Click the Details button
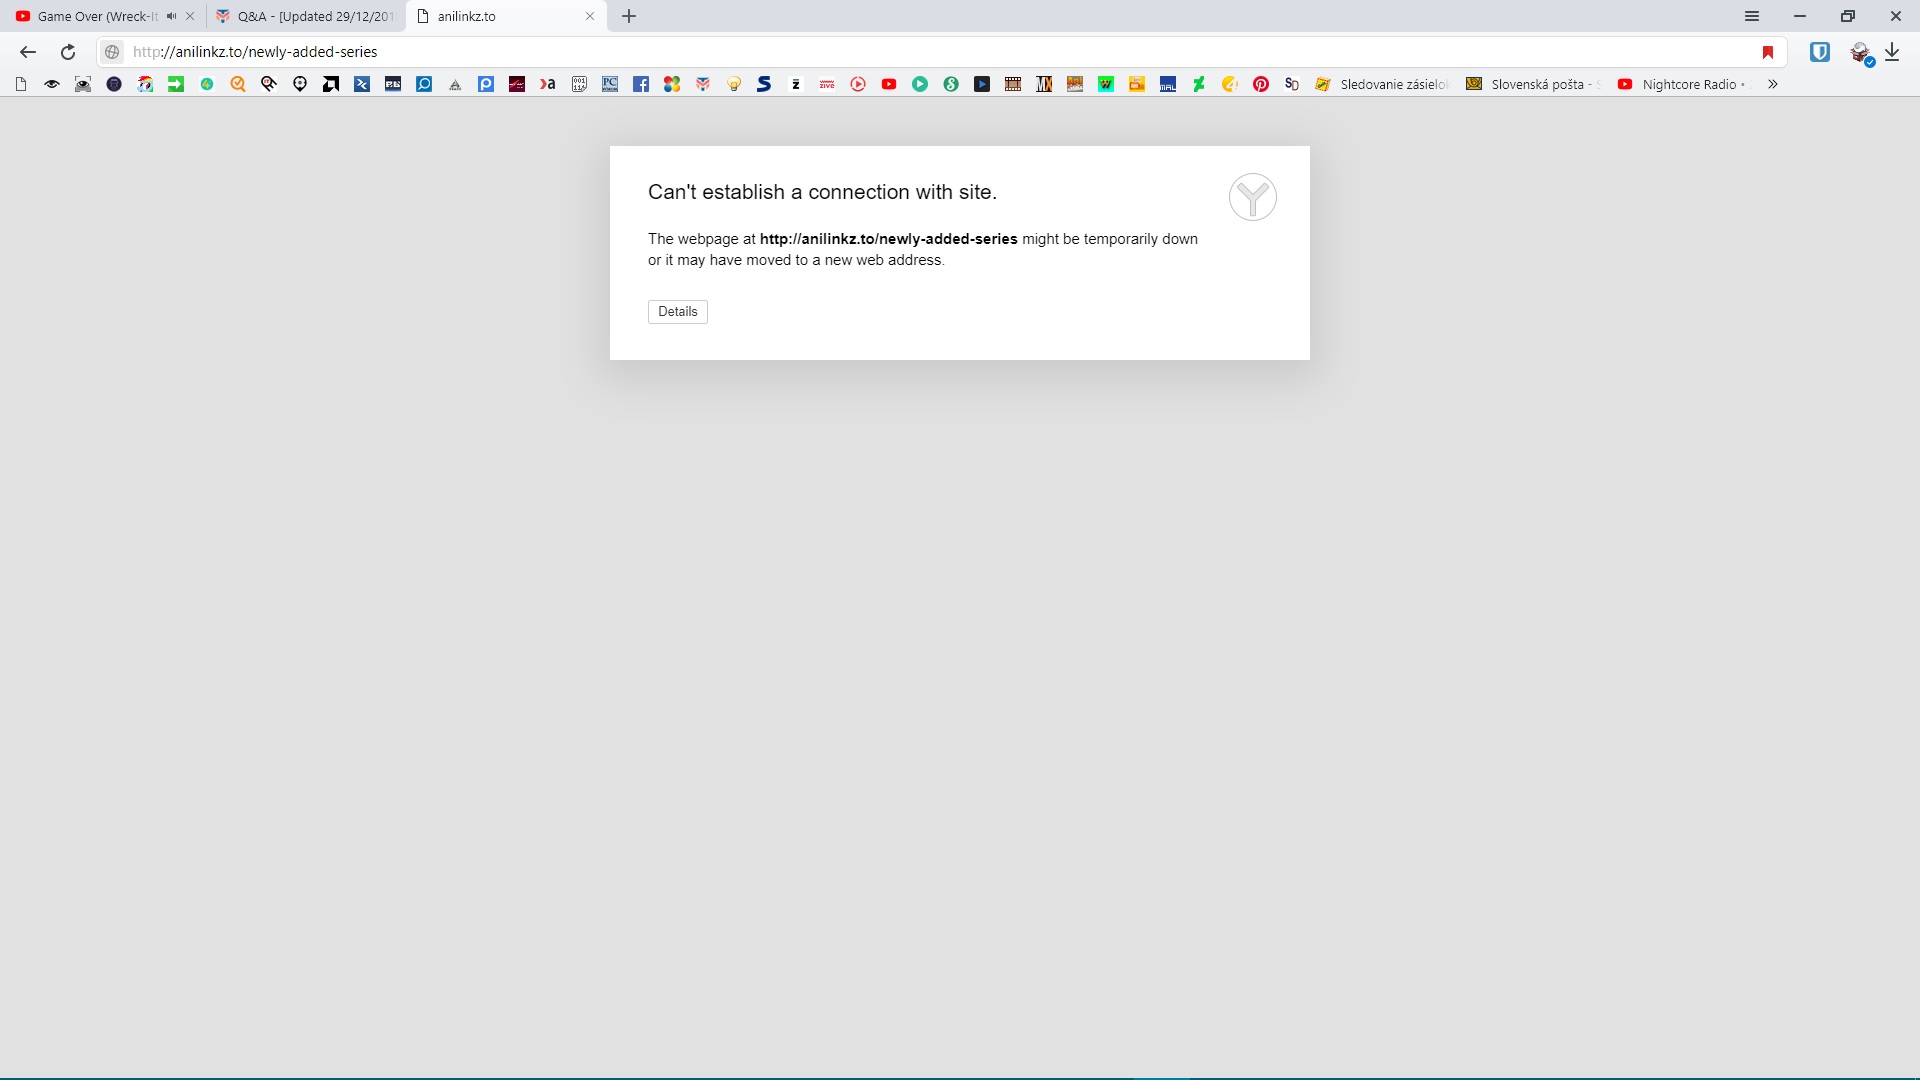Screen dimensions: 1920x1080 click(677, 312)
